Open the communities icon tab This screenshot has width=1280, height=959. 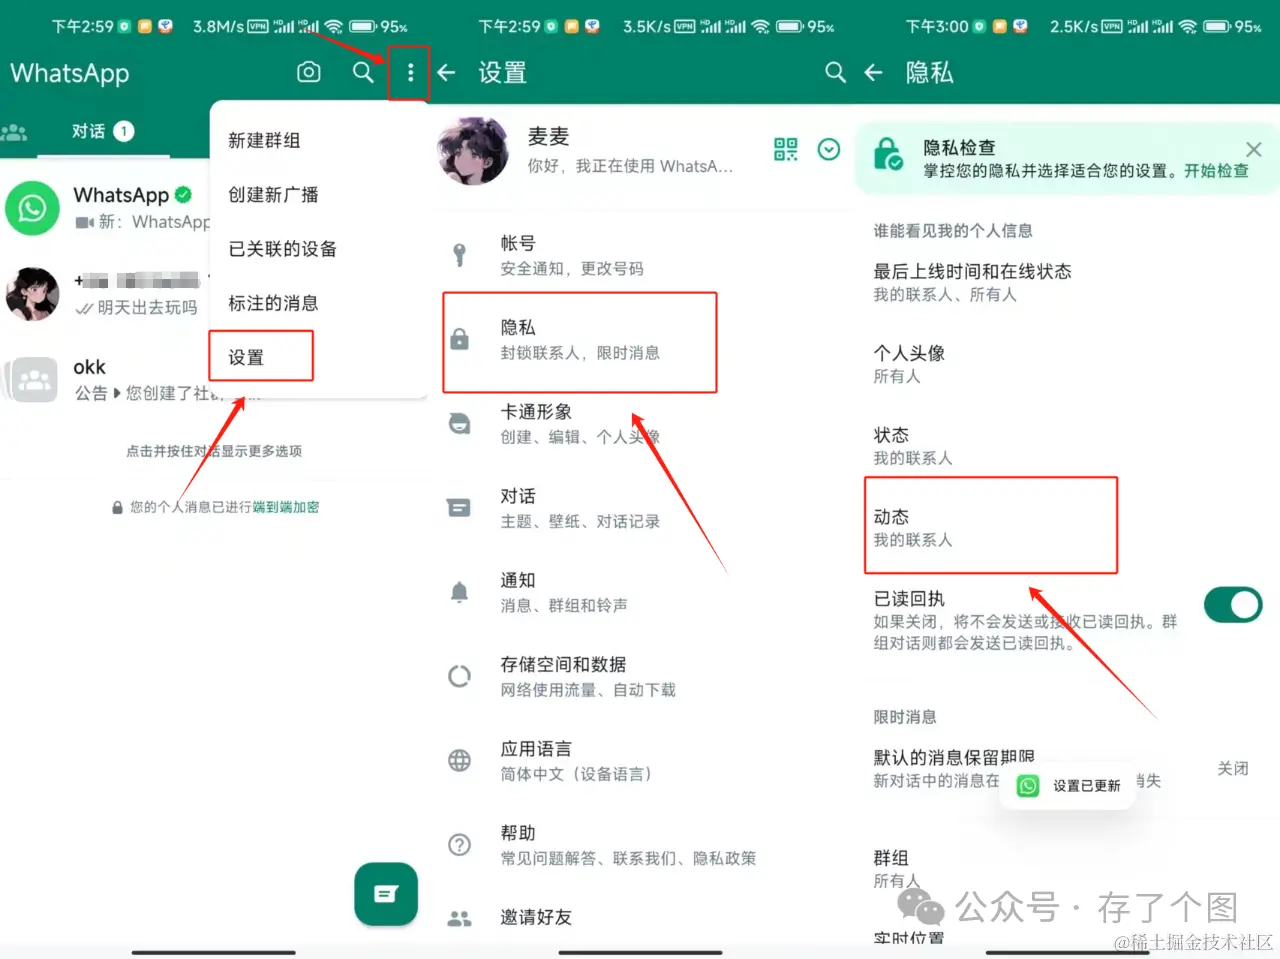[14, 131]
